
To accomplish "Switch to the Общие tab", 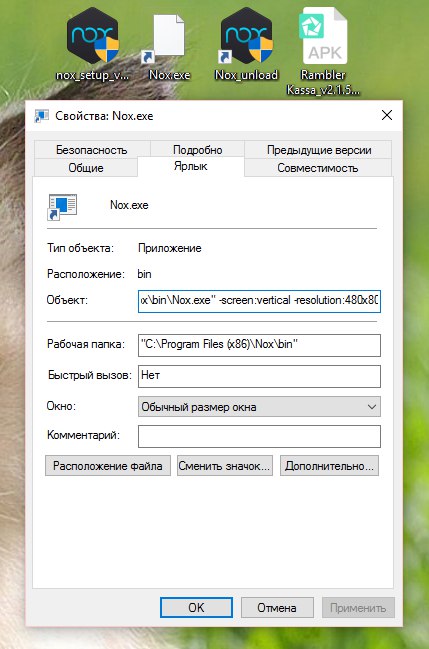I will (86, 168).
